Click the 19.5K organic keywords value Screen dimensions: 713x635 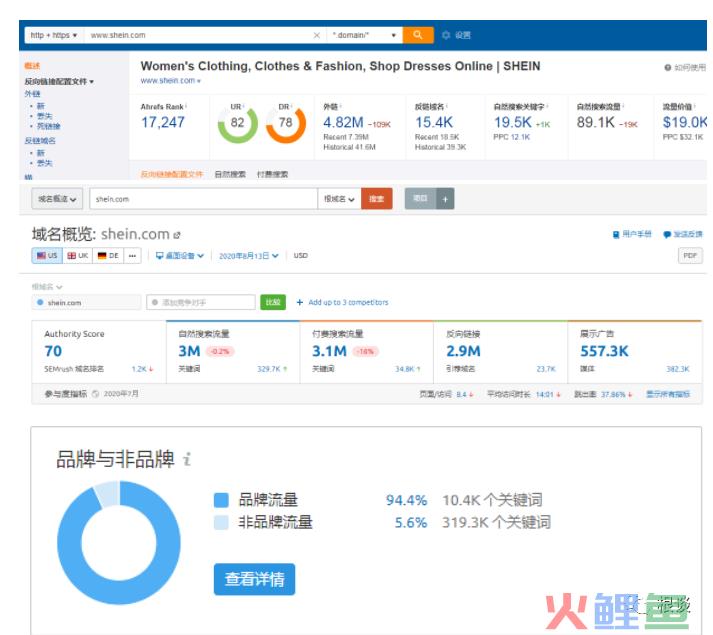512,122
